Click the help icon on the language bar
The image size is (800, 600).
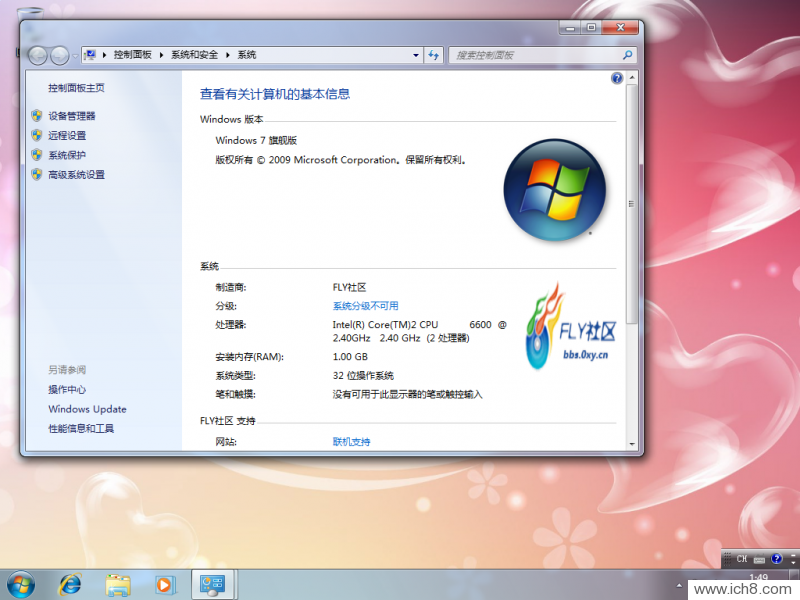point(777,559)
